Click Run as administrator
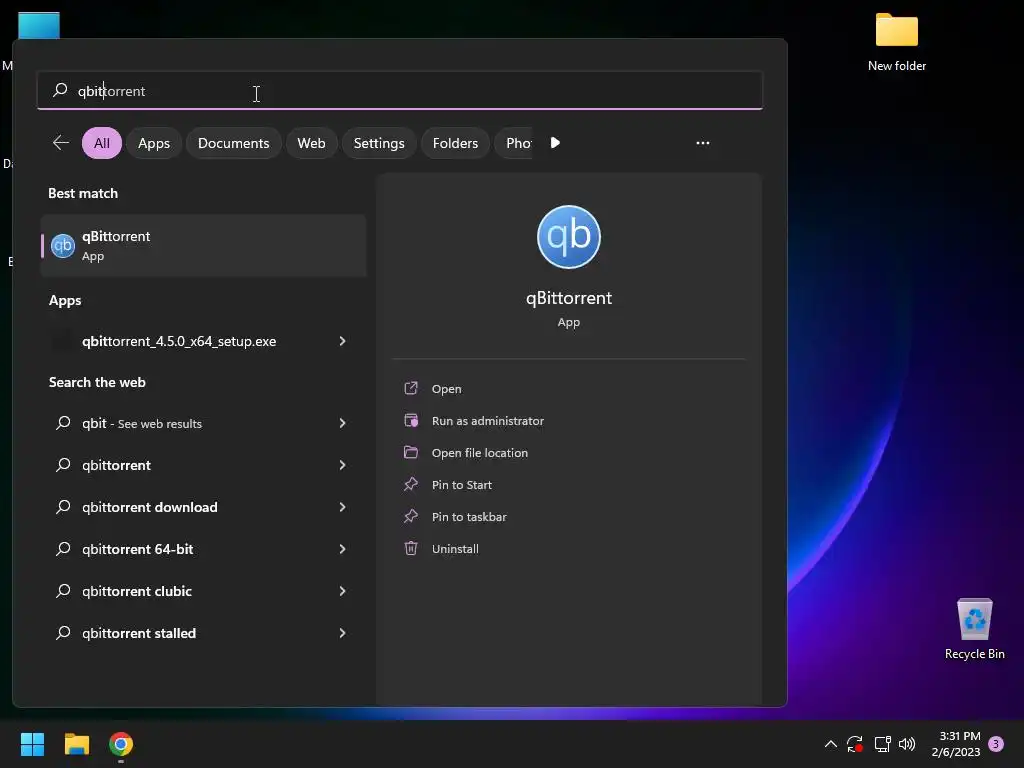The image size is (1024, 768). [487, 421]
